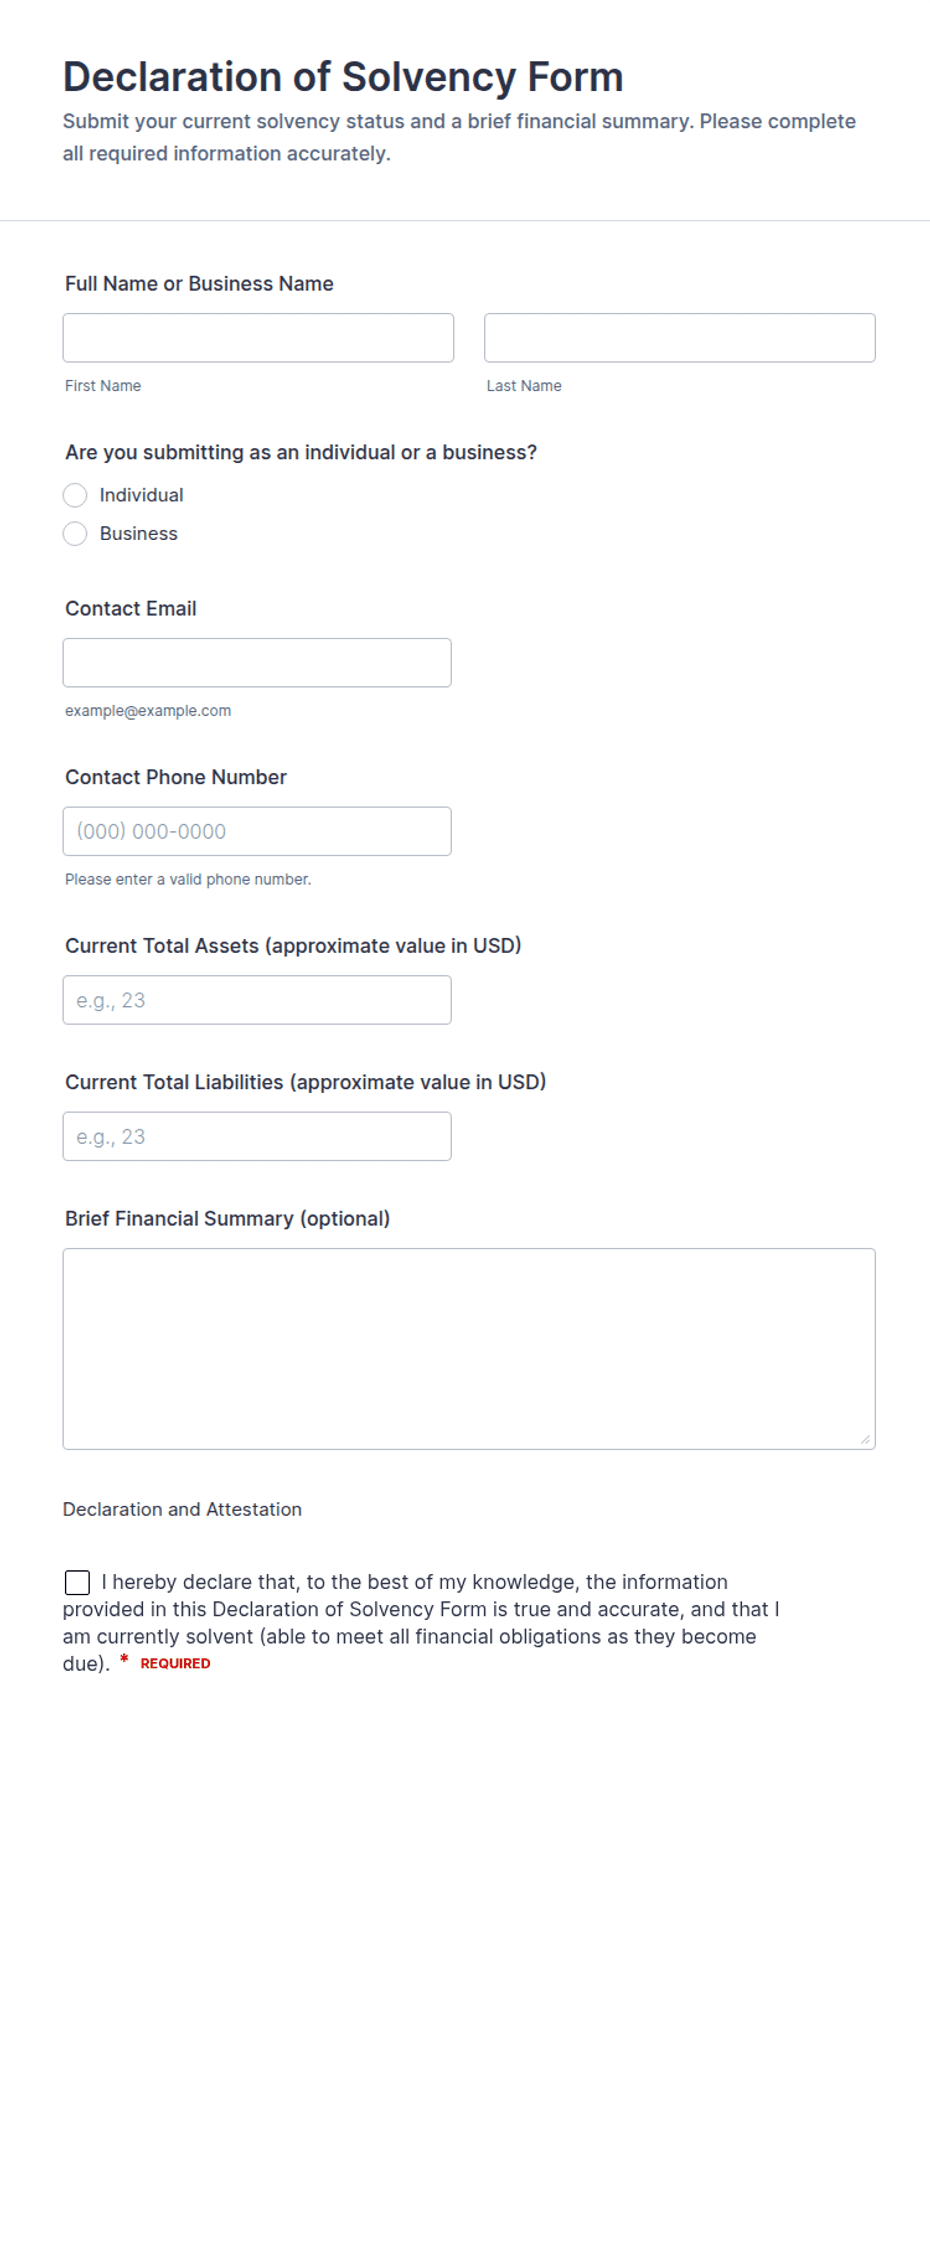Click the Contact Email label

click(x=131, y=609)
